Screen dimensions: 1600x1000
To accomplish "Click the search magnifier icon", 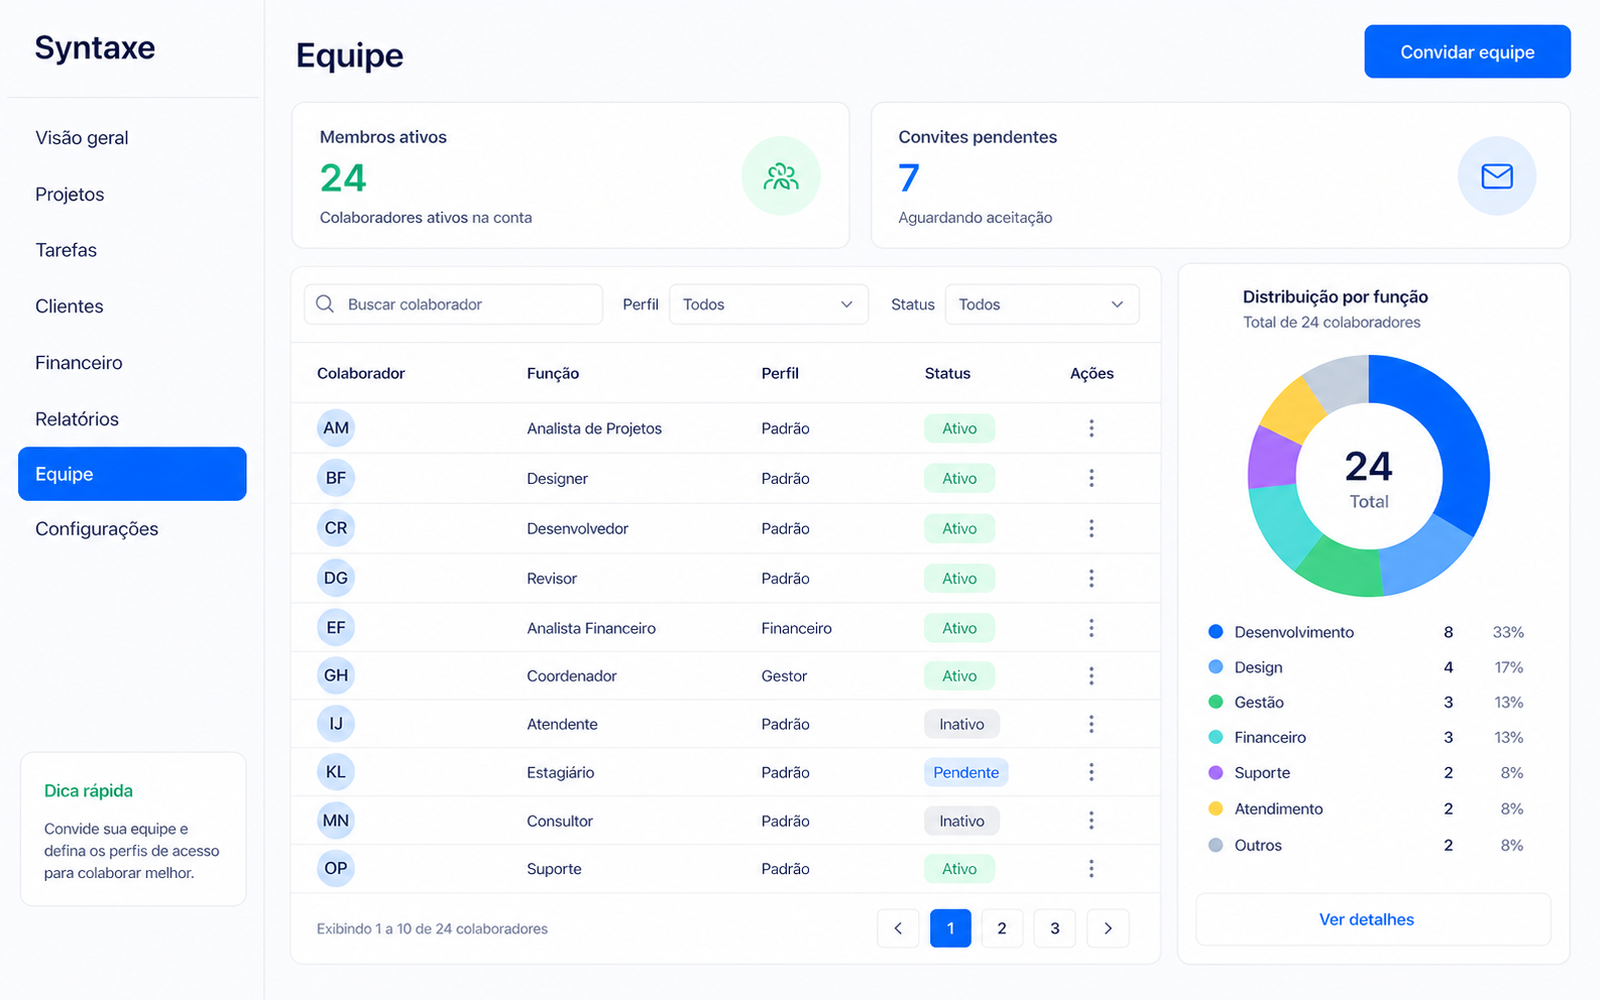I will [325, 304].
